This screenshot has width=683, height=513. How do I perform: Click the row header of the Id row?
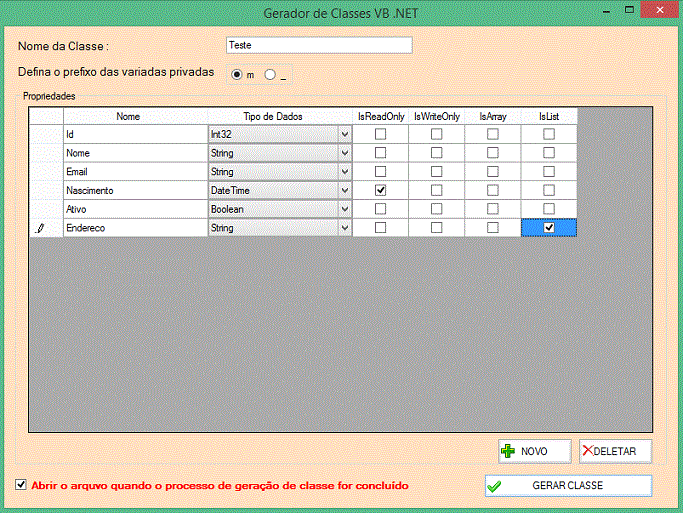click(x=46, y=134)
